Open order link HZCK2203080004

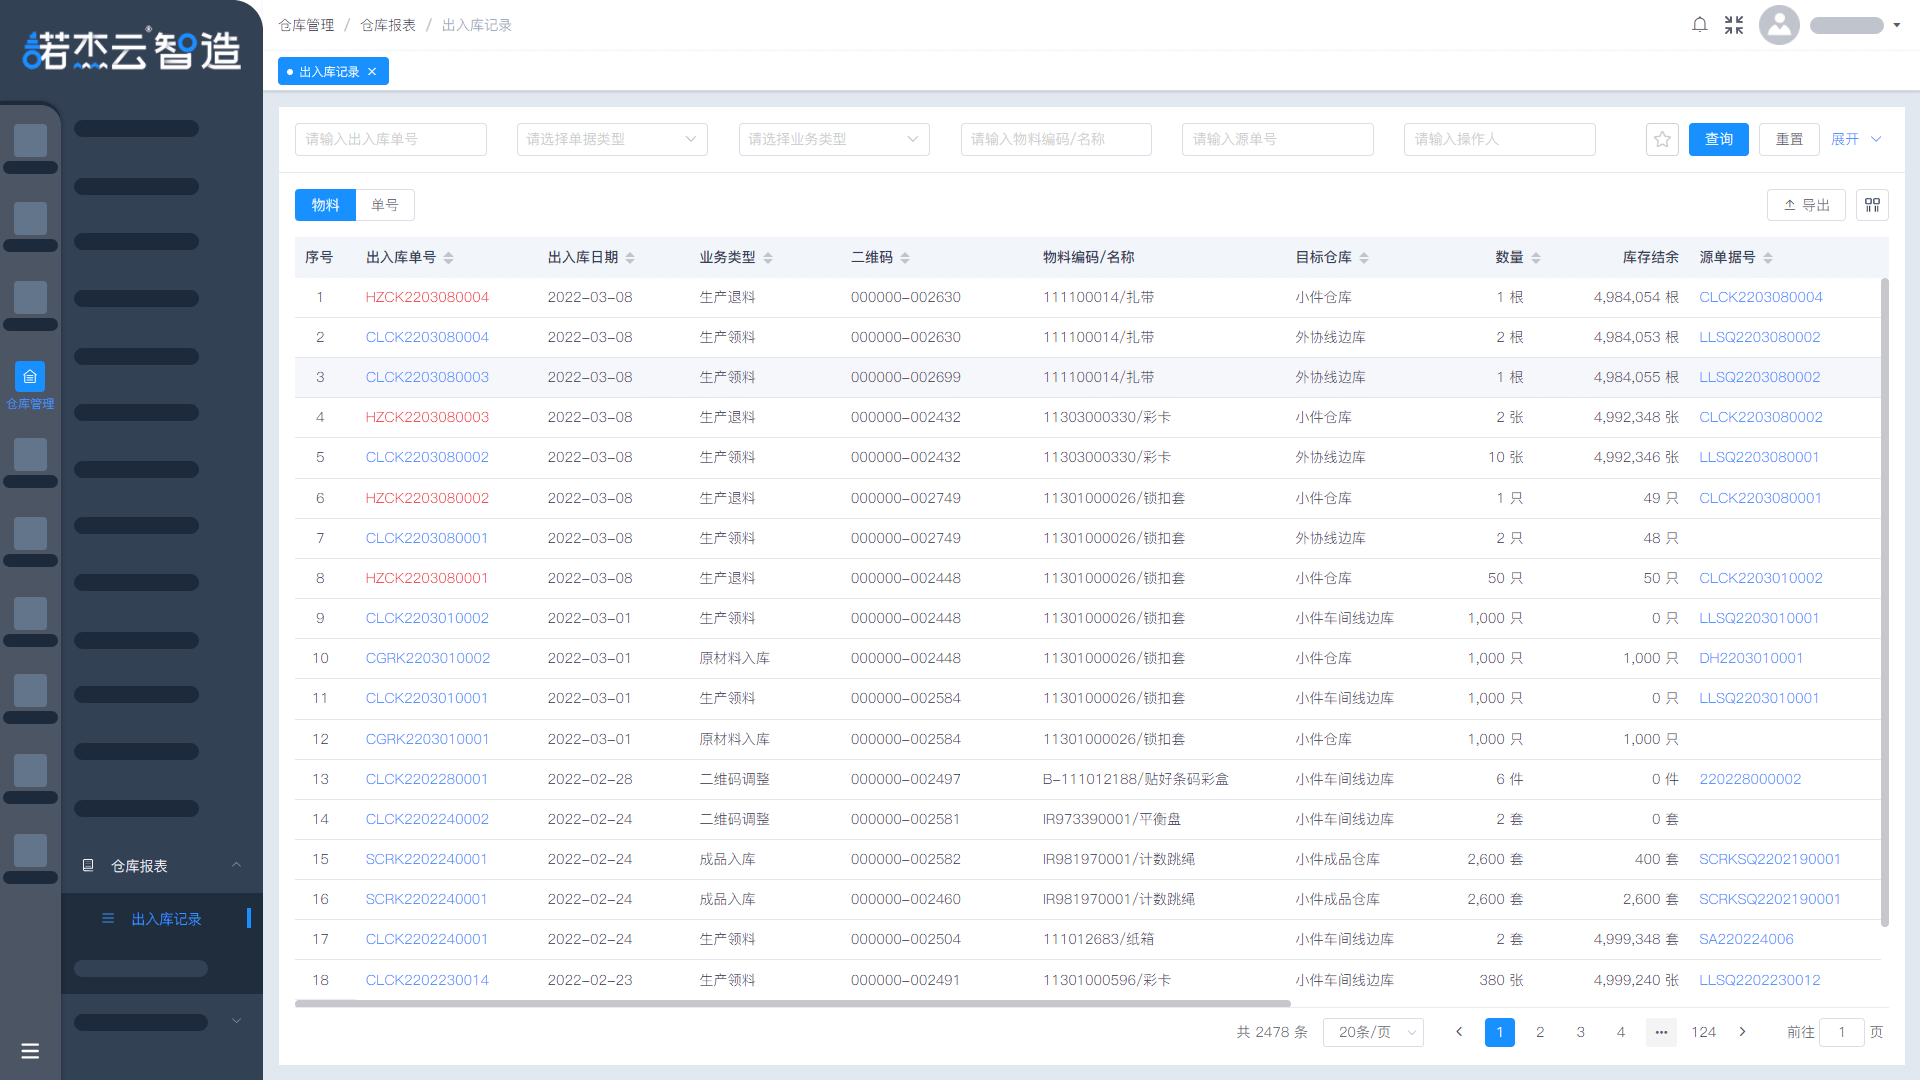tap(427, 297)
